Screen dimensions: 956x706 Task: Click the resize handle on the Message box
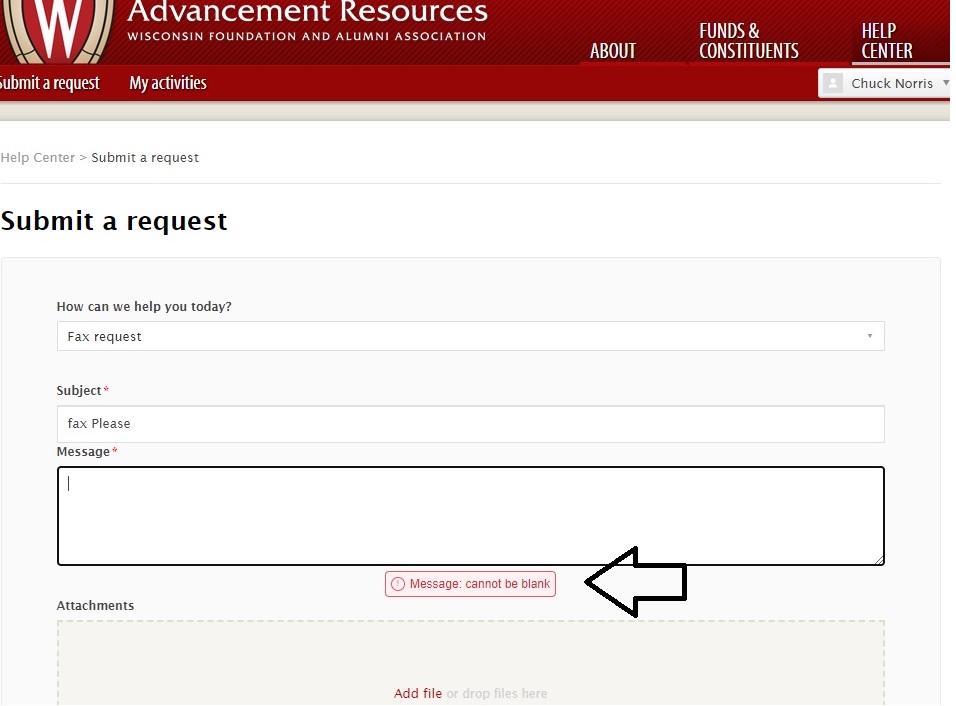878,560
